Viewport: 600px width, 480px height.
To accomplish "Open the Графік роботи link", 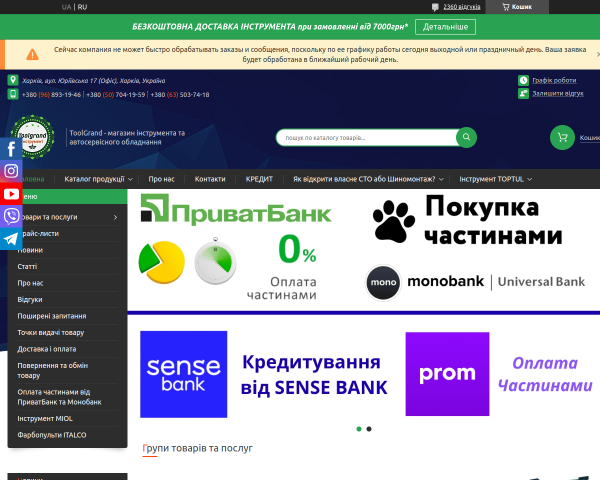I will (x=554, y=80).
